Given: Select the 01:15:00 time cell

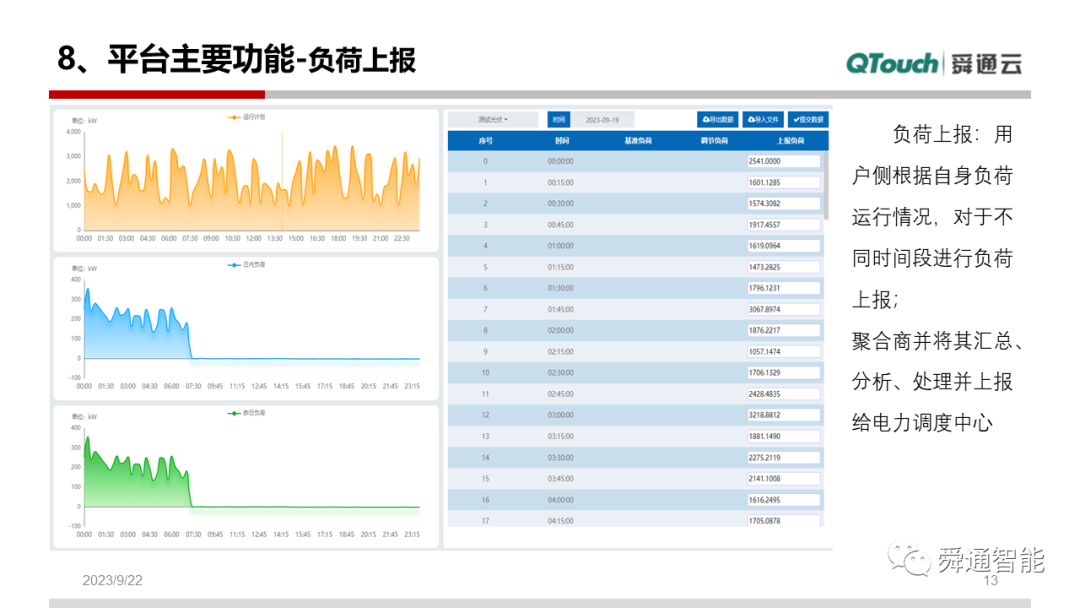Looking at the screenshot, I should coord(561,267).
